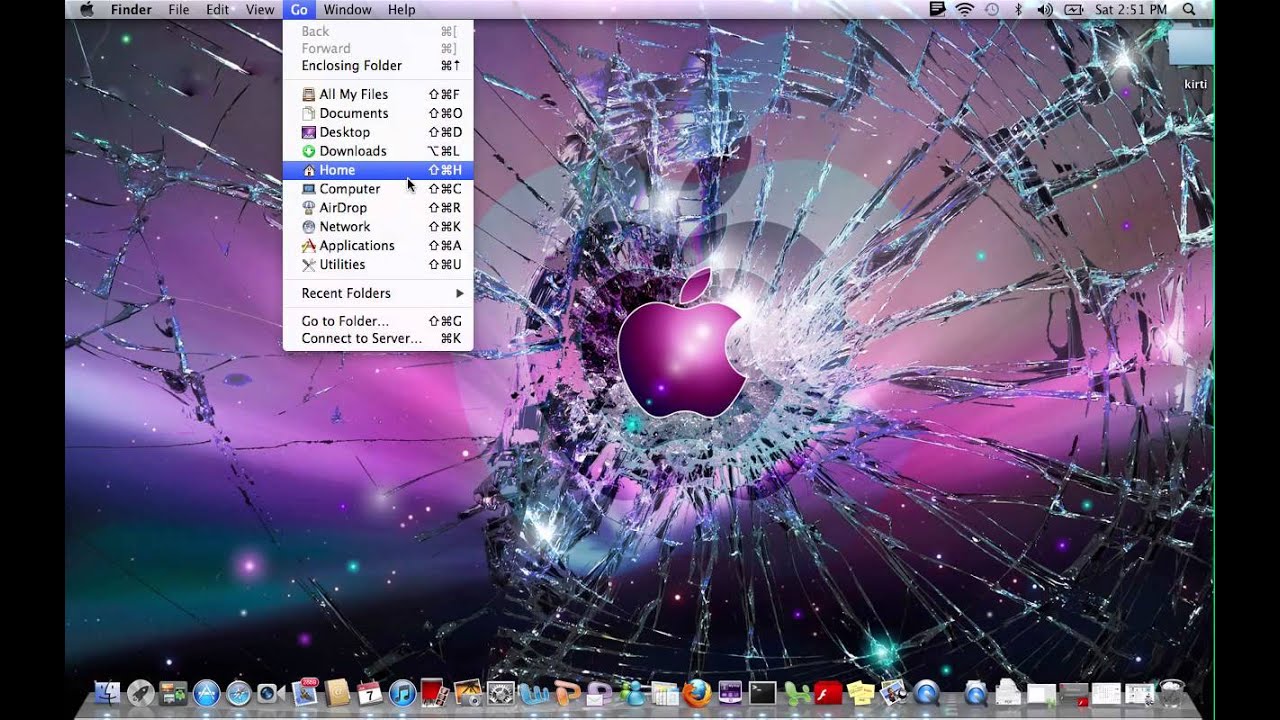1280x720 pixels.
Task: Open QuickTime Player in the dock
Action: tap(926, 693)
